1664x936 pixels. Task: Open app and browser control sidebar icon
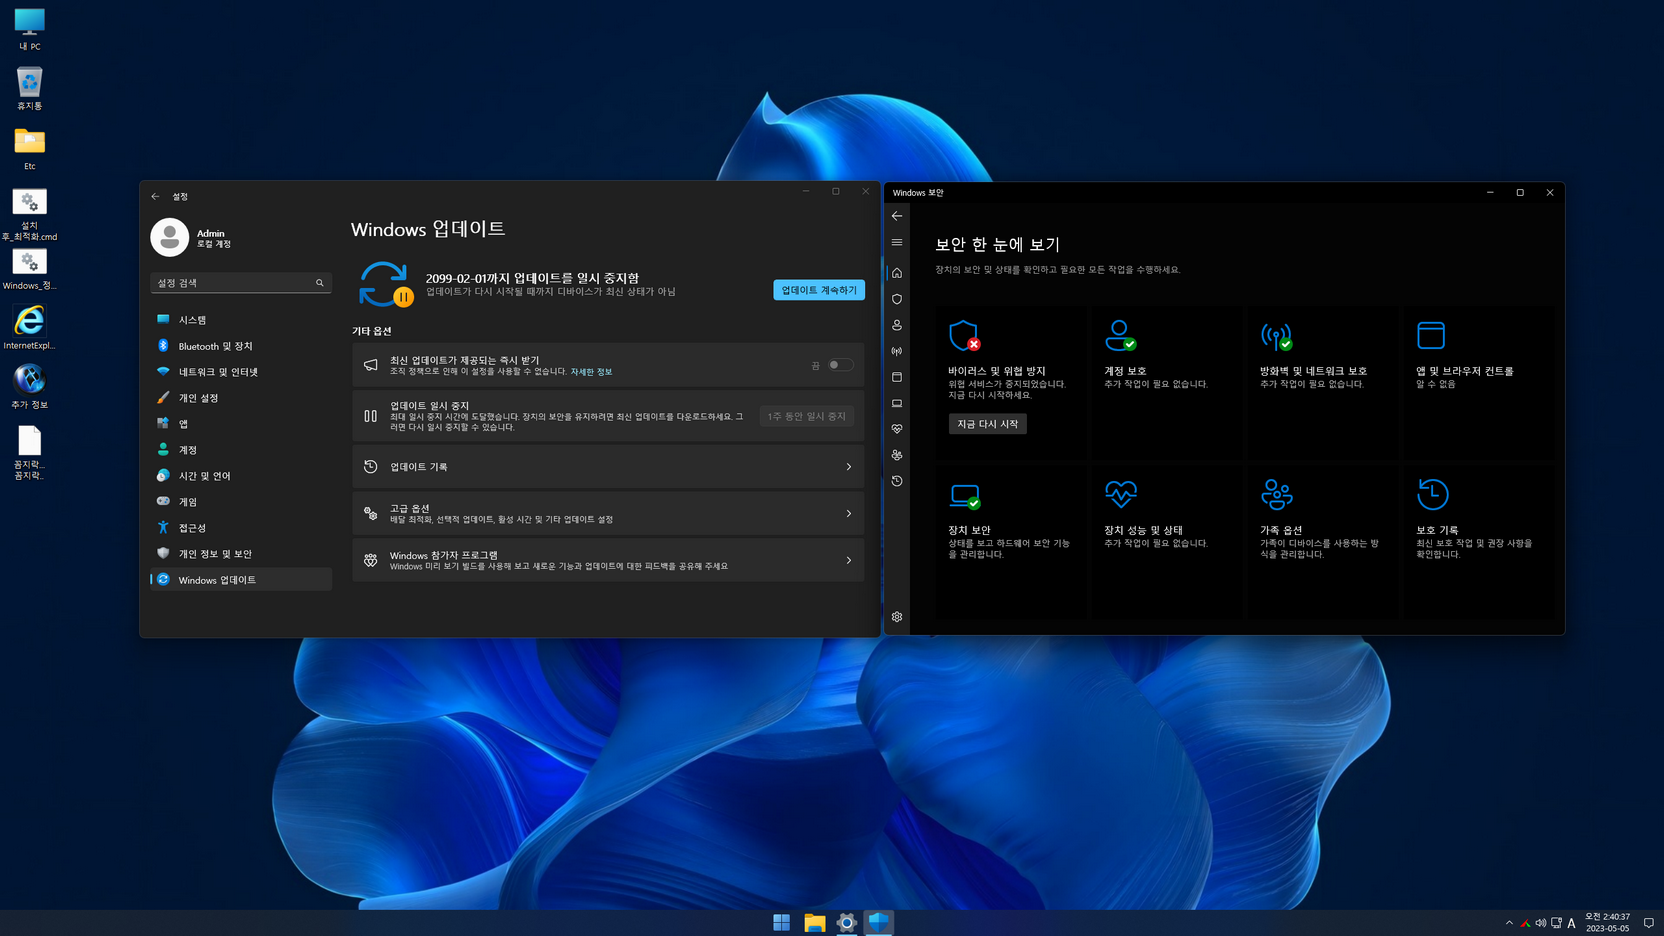(x=897, y=377)
